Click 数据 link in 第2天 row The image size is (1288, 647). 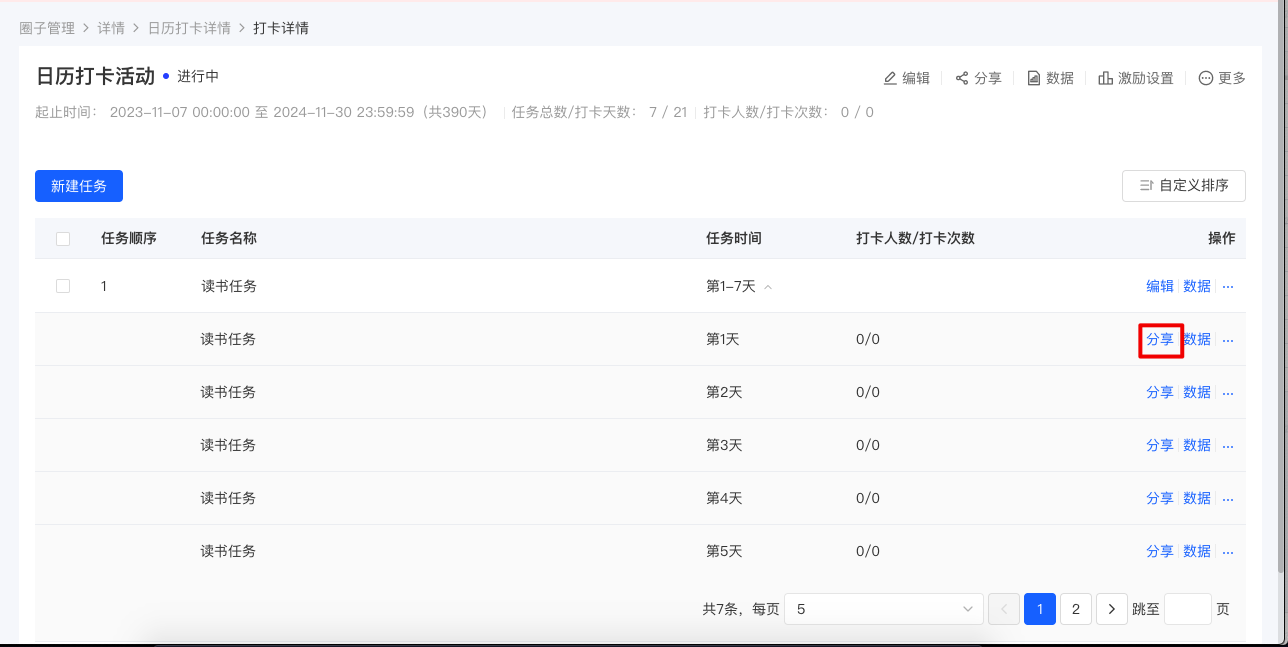(1197, 393)
